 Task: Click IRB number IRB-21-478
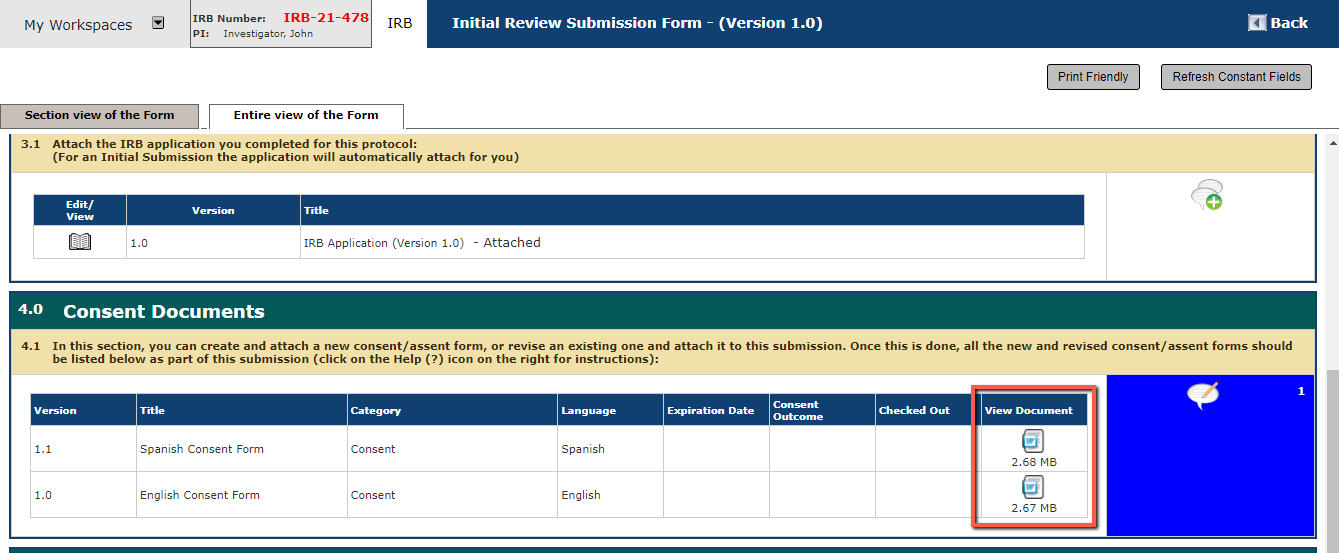coord(326,18)
